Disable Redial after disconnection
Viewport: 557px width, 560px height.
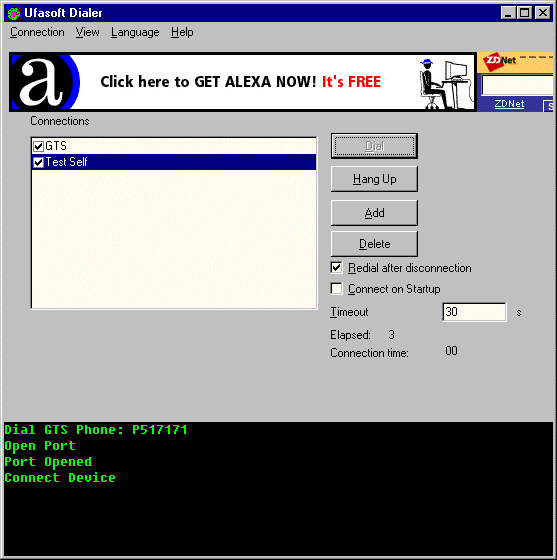(336, 268)
